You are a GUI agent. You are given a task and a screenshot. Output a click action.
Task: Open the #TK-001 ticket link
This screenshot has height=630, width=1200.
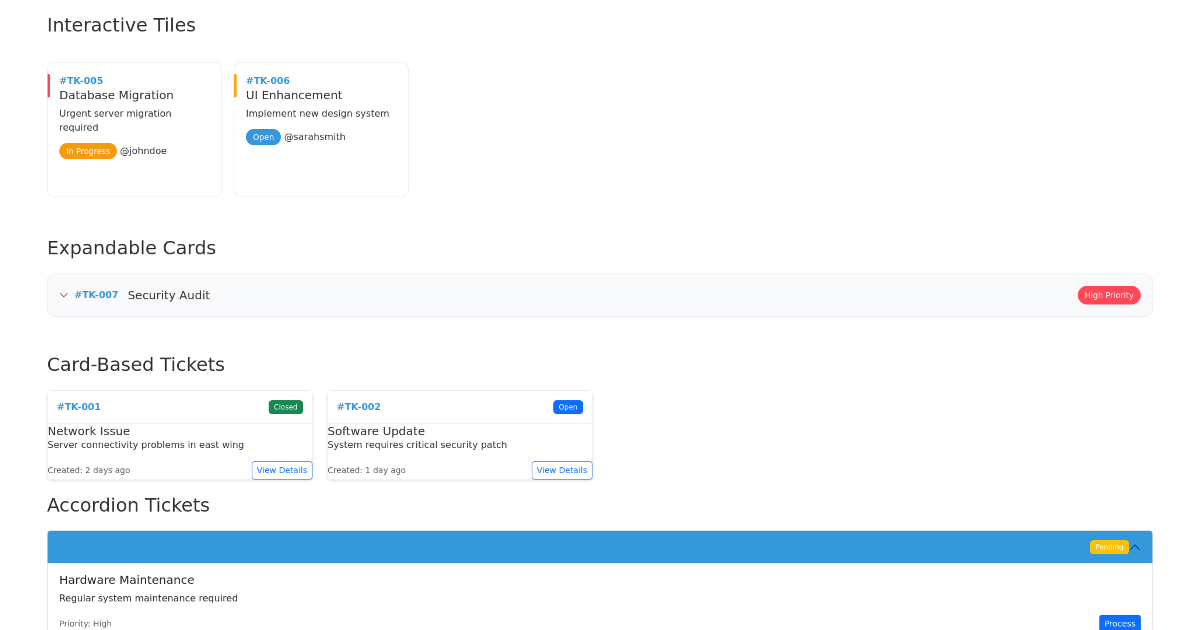pos(77,406)
